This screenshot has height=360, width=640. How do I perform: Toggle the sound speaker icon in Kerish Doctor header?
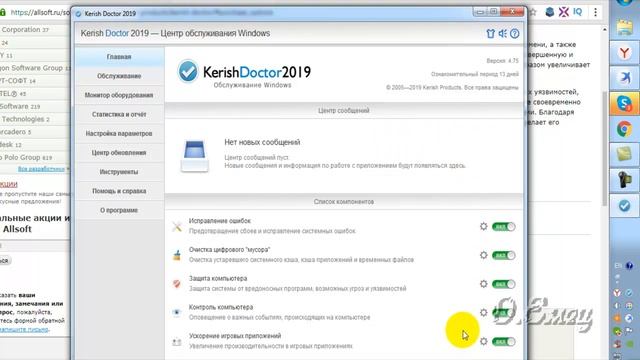pos(502,33)
